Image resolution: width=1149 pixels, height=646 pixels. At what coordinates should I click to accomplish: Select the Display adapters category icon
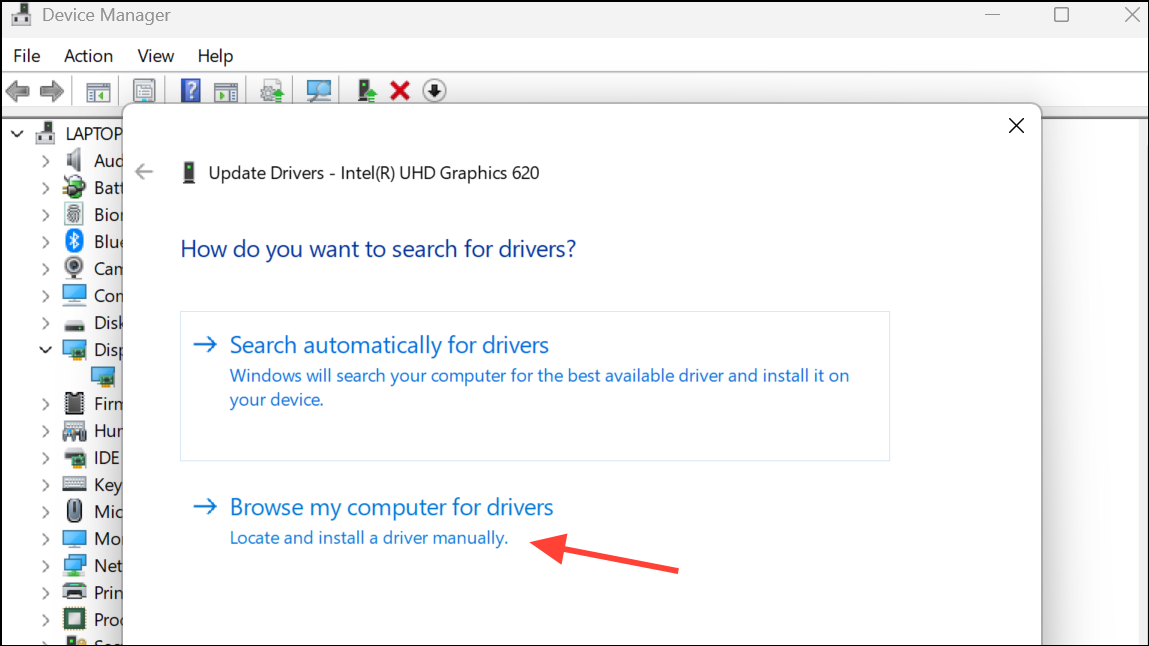[x=74, y=349]
